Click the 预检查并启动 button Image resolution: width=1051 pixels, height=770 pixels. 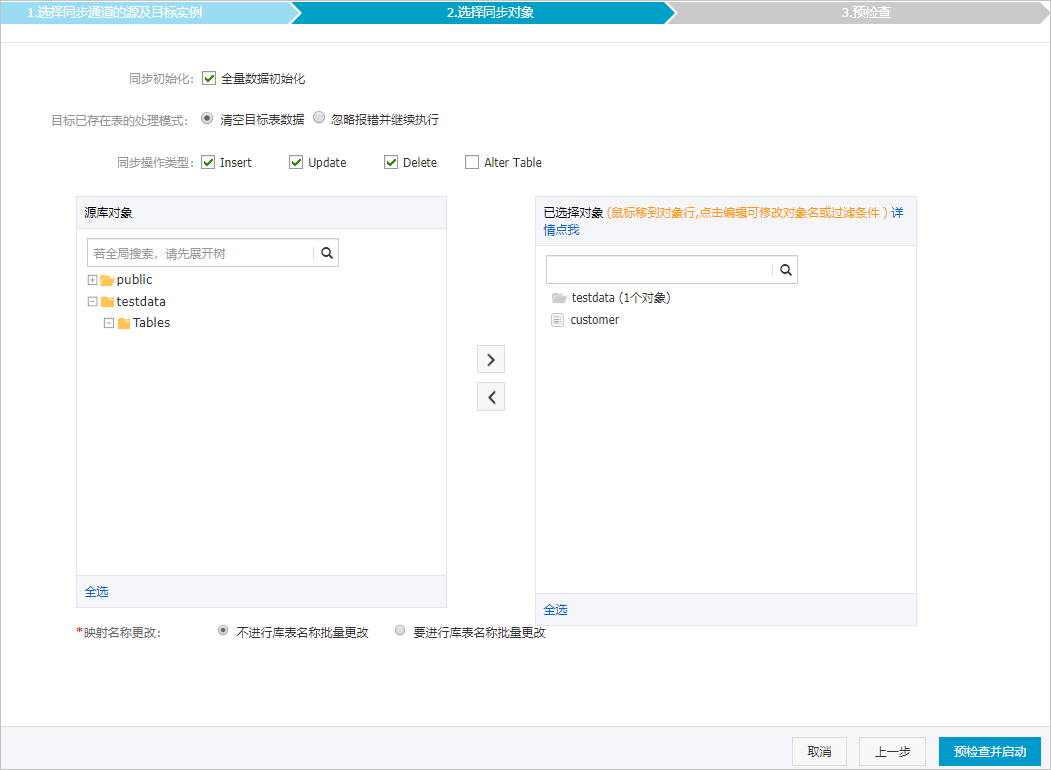(x=989, y=751)
